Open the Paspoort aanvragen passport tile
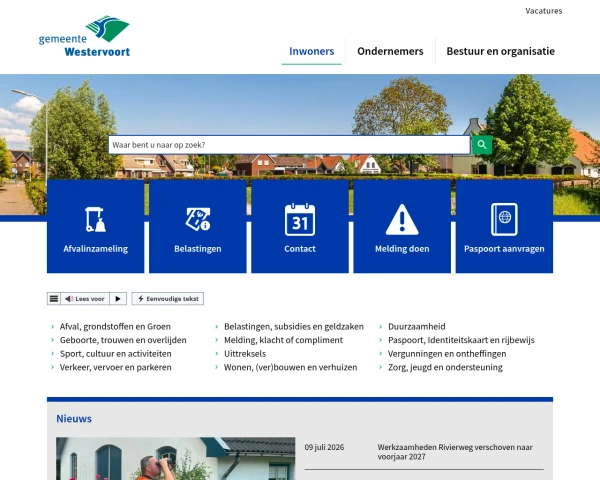Image resolution: width=600 pixels, height=480 pixels. click(504, 226)
